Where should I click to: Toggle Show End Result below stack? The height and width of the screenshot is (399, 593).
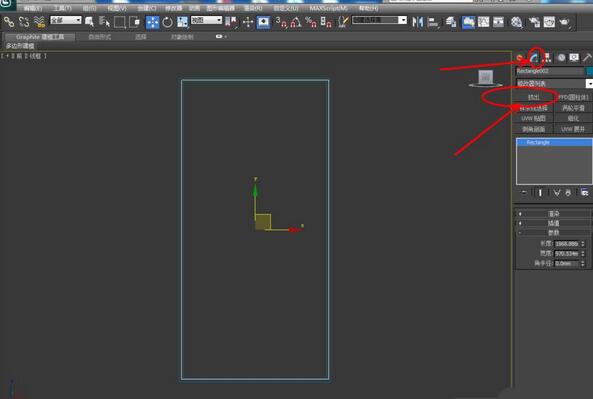point(540,193)
